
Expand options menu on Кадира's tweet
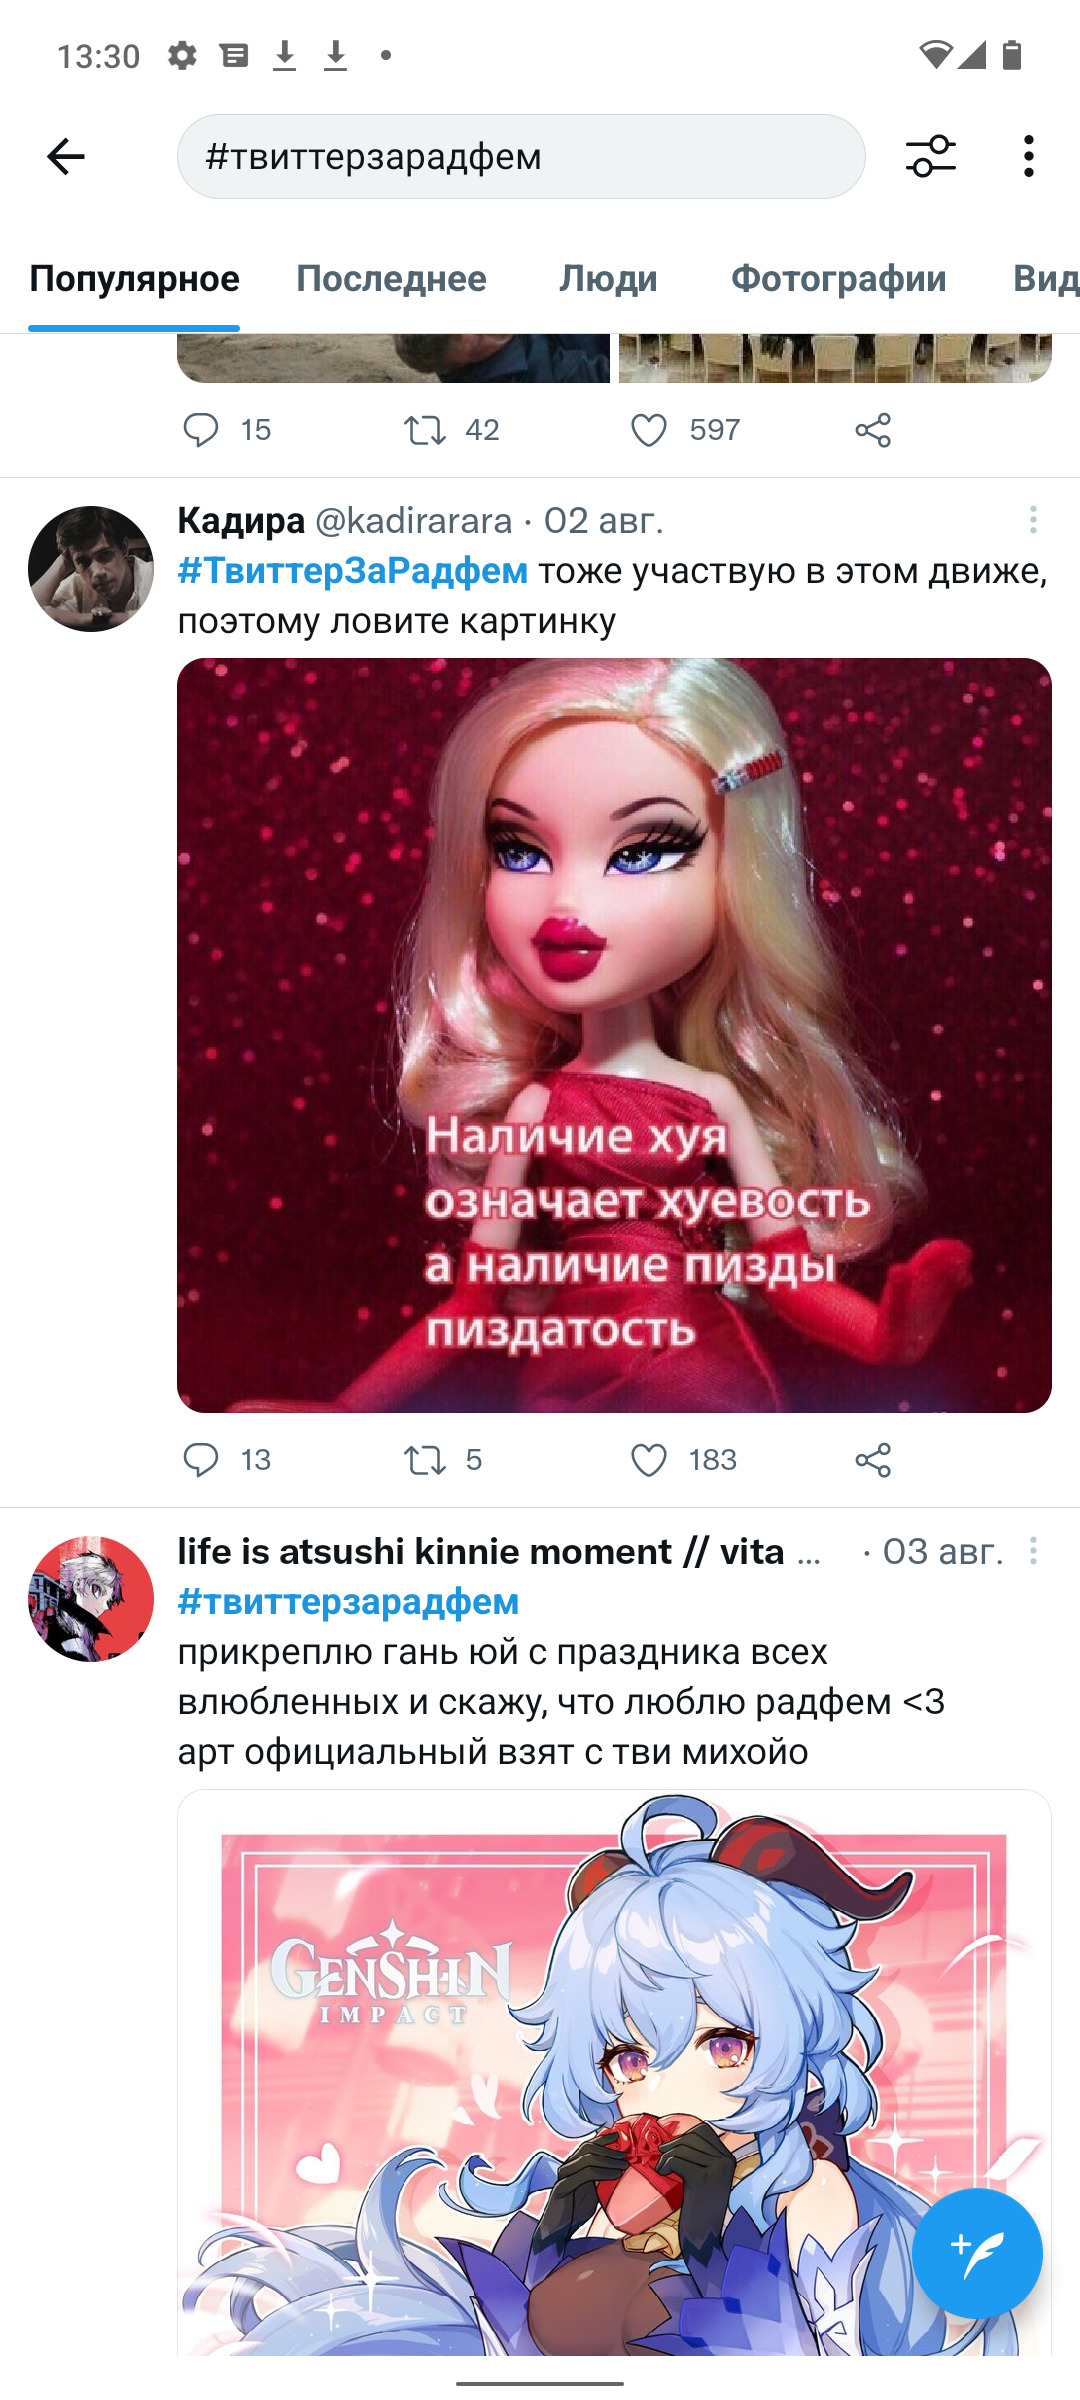(x=1033, y=520)
